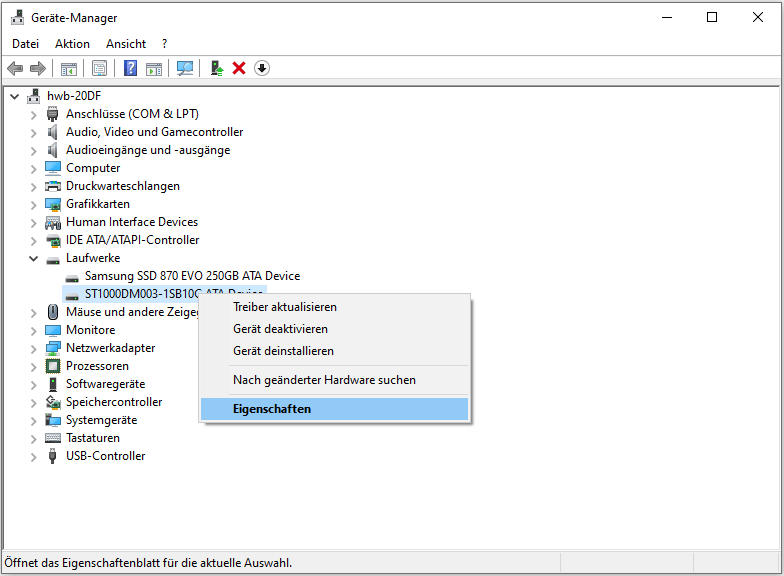Click the Back arrow in toolbar
Image resolution: width=784 pixels, height=576 pixels.
[15, 68]
